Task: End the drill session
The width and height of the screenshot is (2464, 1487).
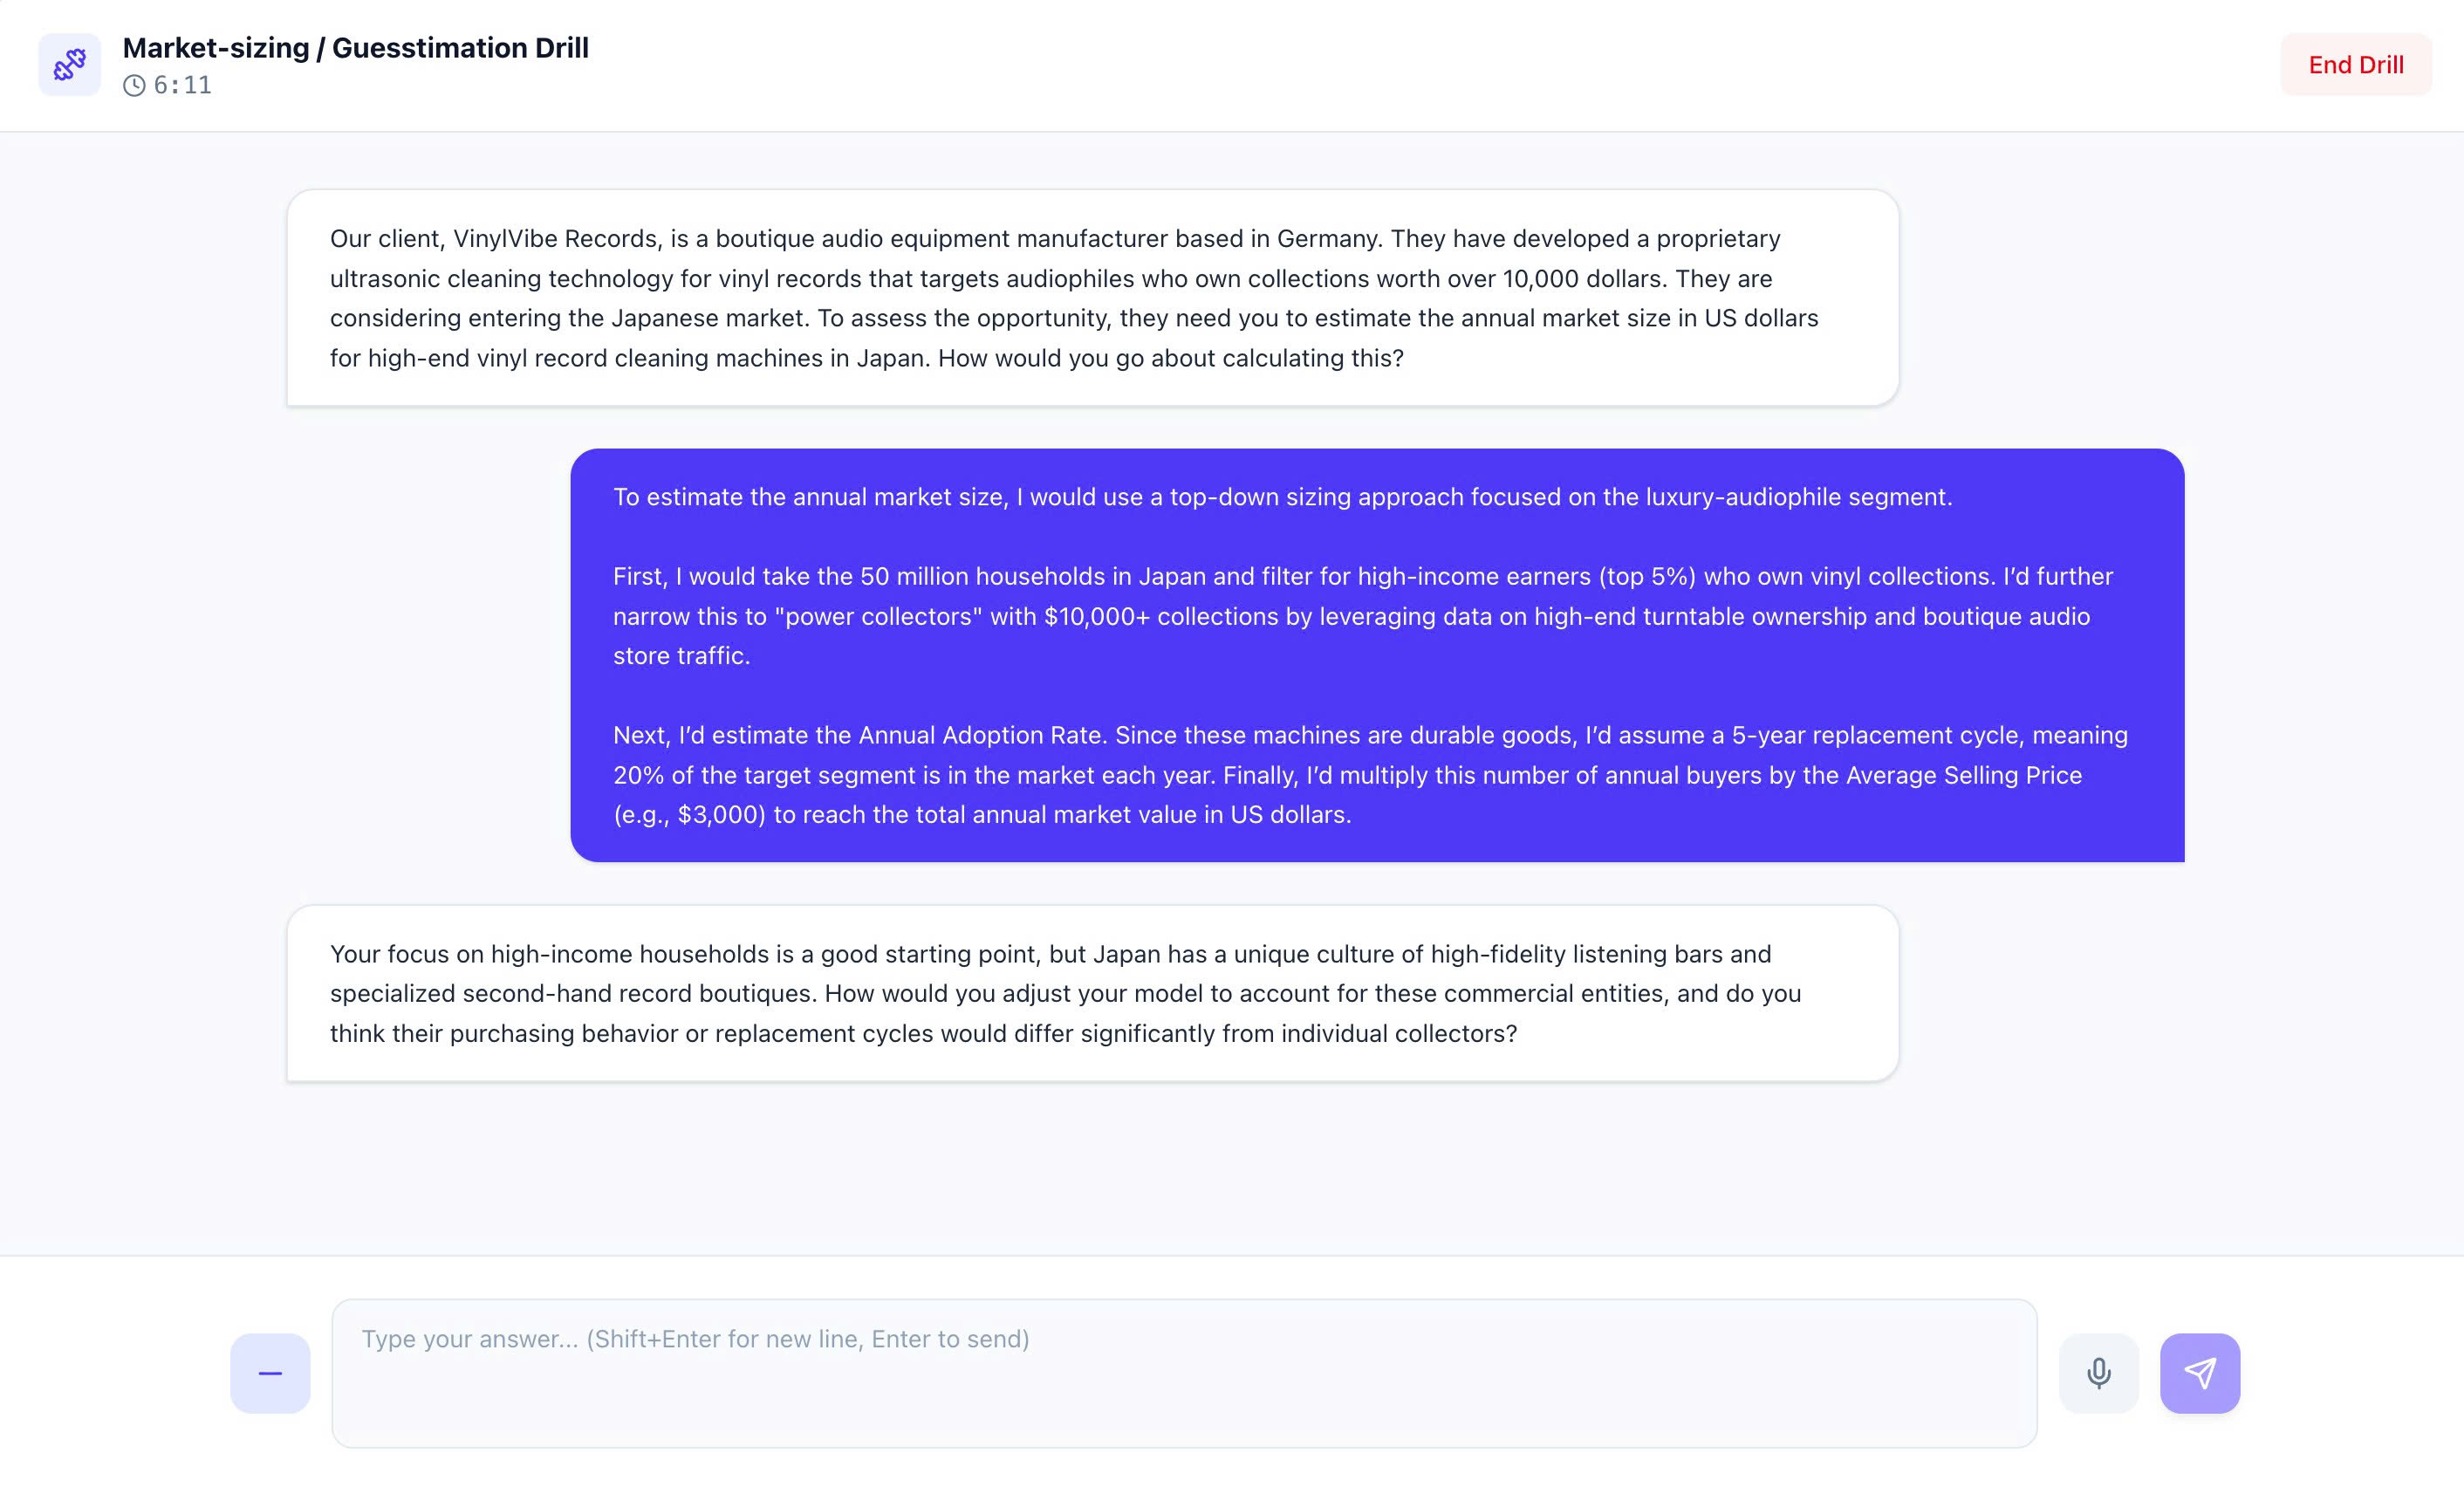Action: click(x=2355, y=65)
